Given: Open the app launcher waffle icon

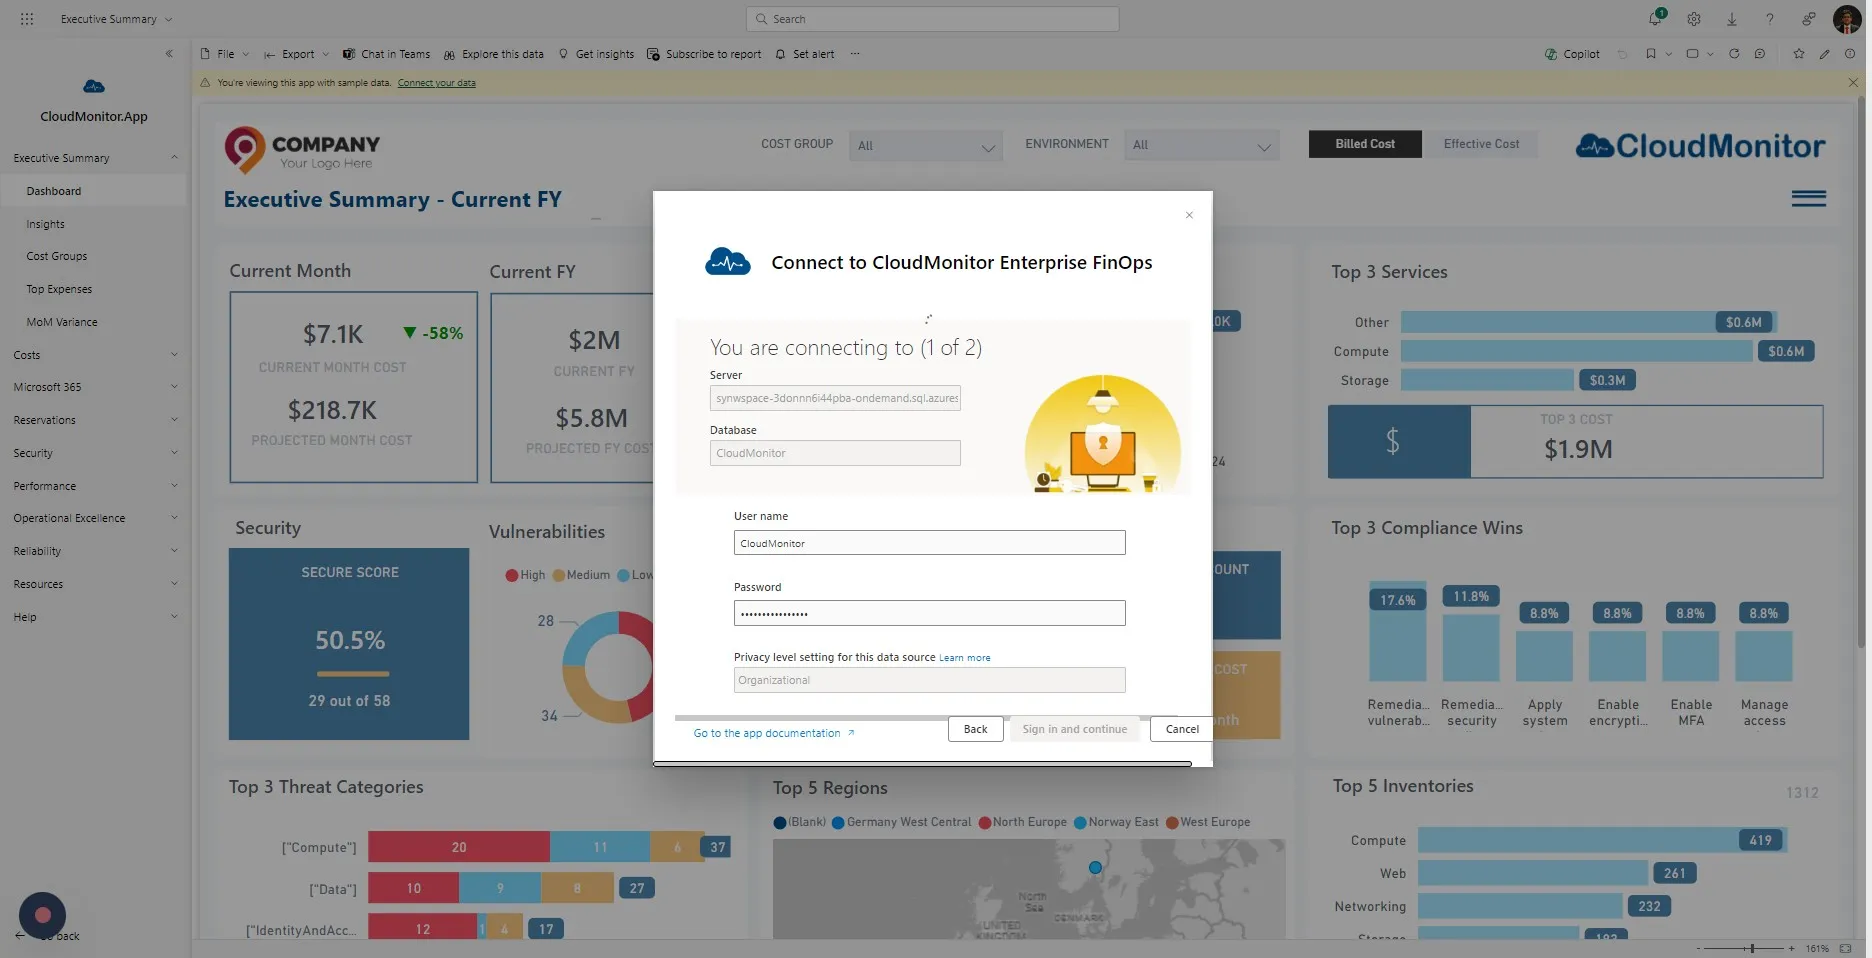Looking at the screenshot, I should coord(27,19).
